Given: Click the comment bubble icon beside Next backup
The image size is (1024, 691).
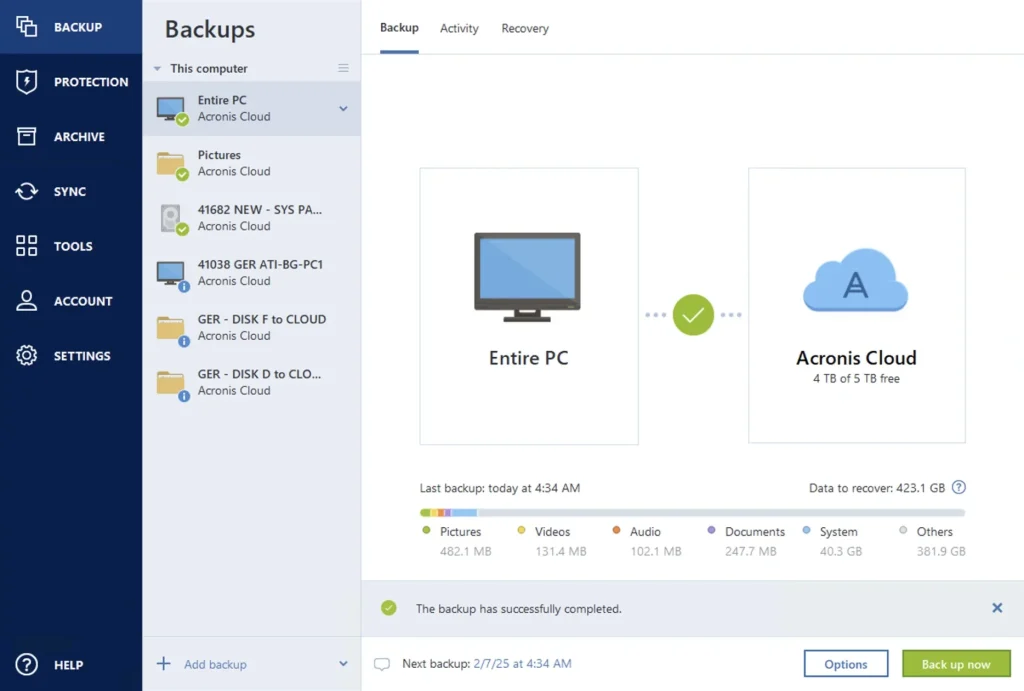Looking at the screenshot, I should (381, 664).
